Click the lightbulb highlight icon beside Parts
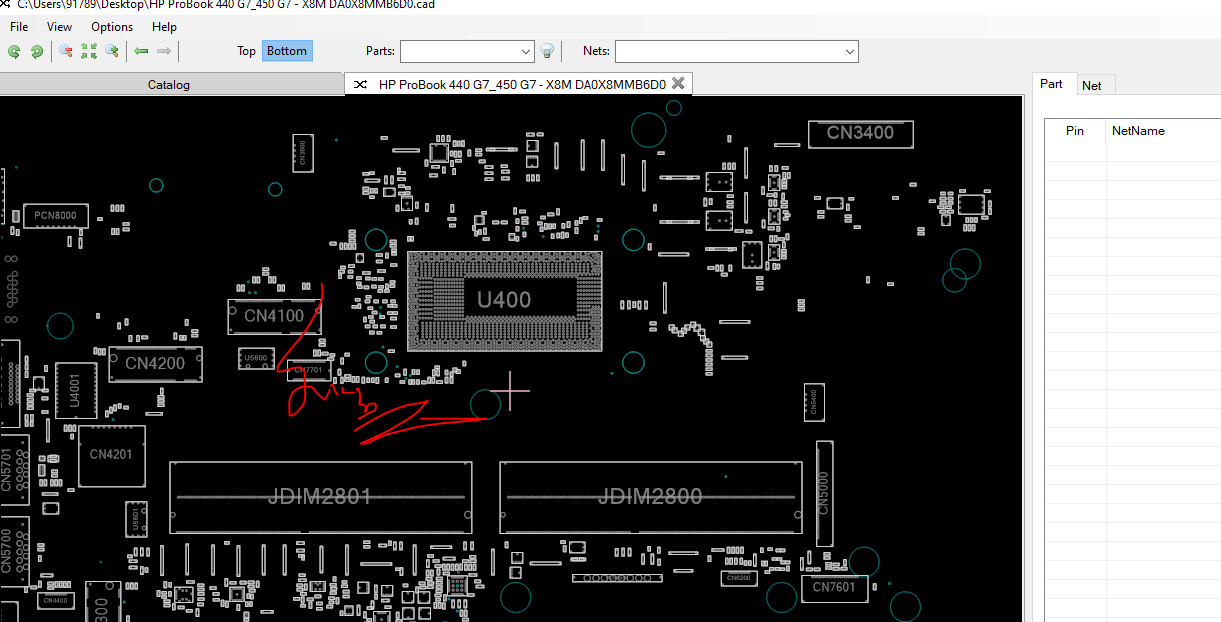The image size is (1221, 622). click(547, 51)
